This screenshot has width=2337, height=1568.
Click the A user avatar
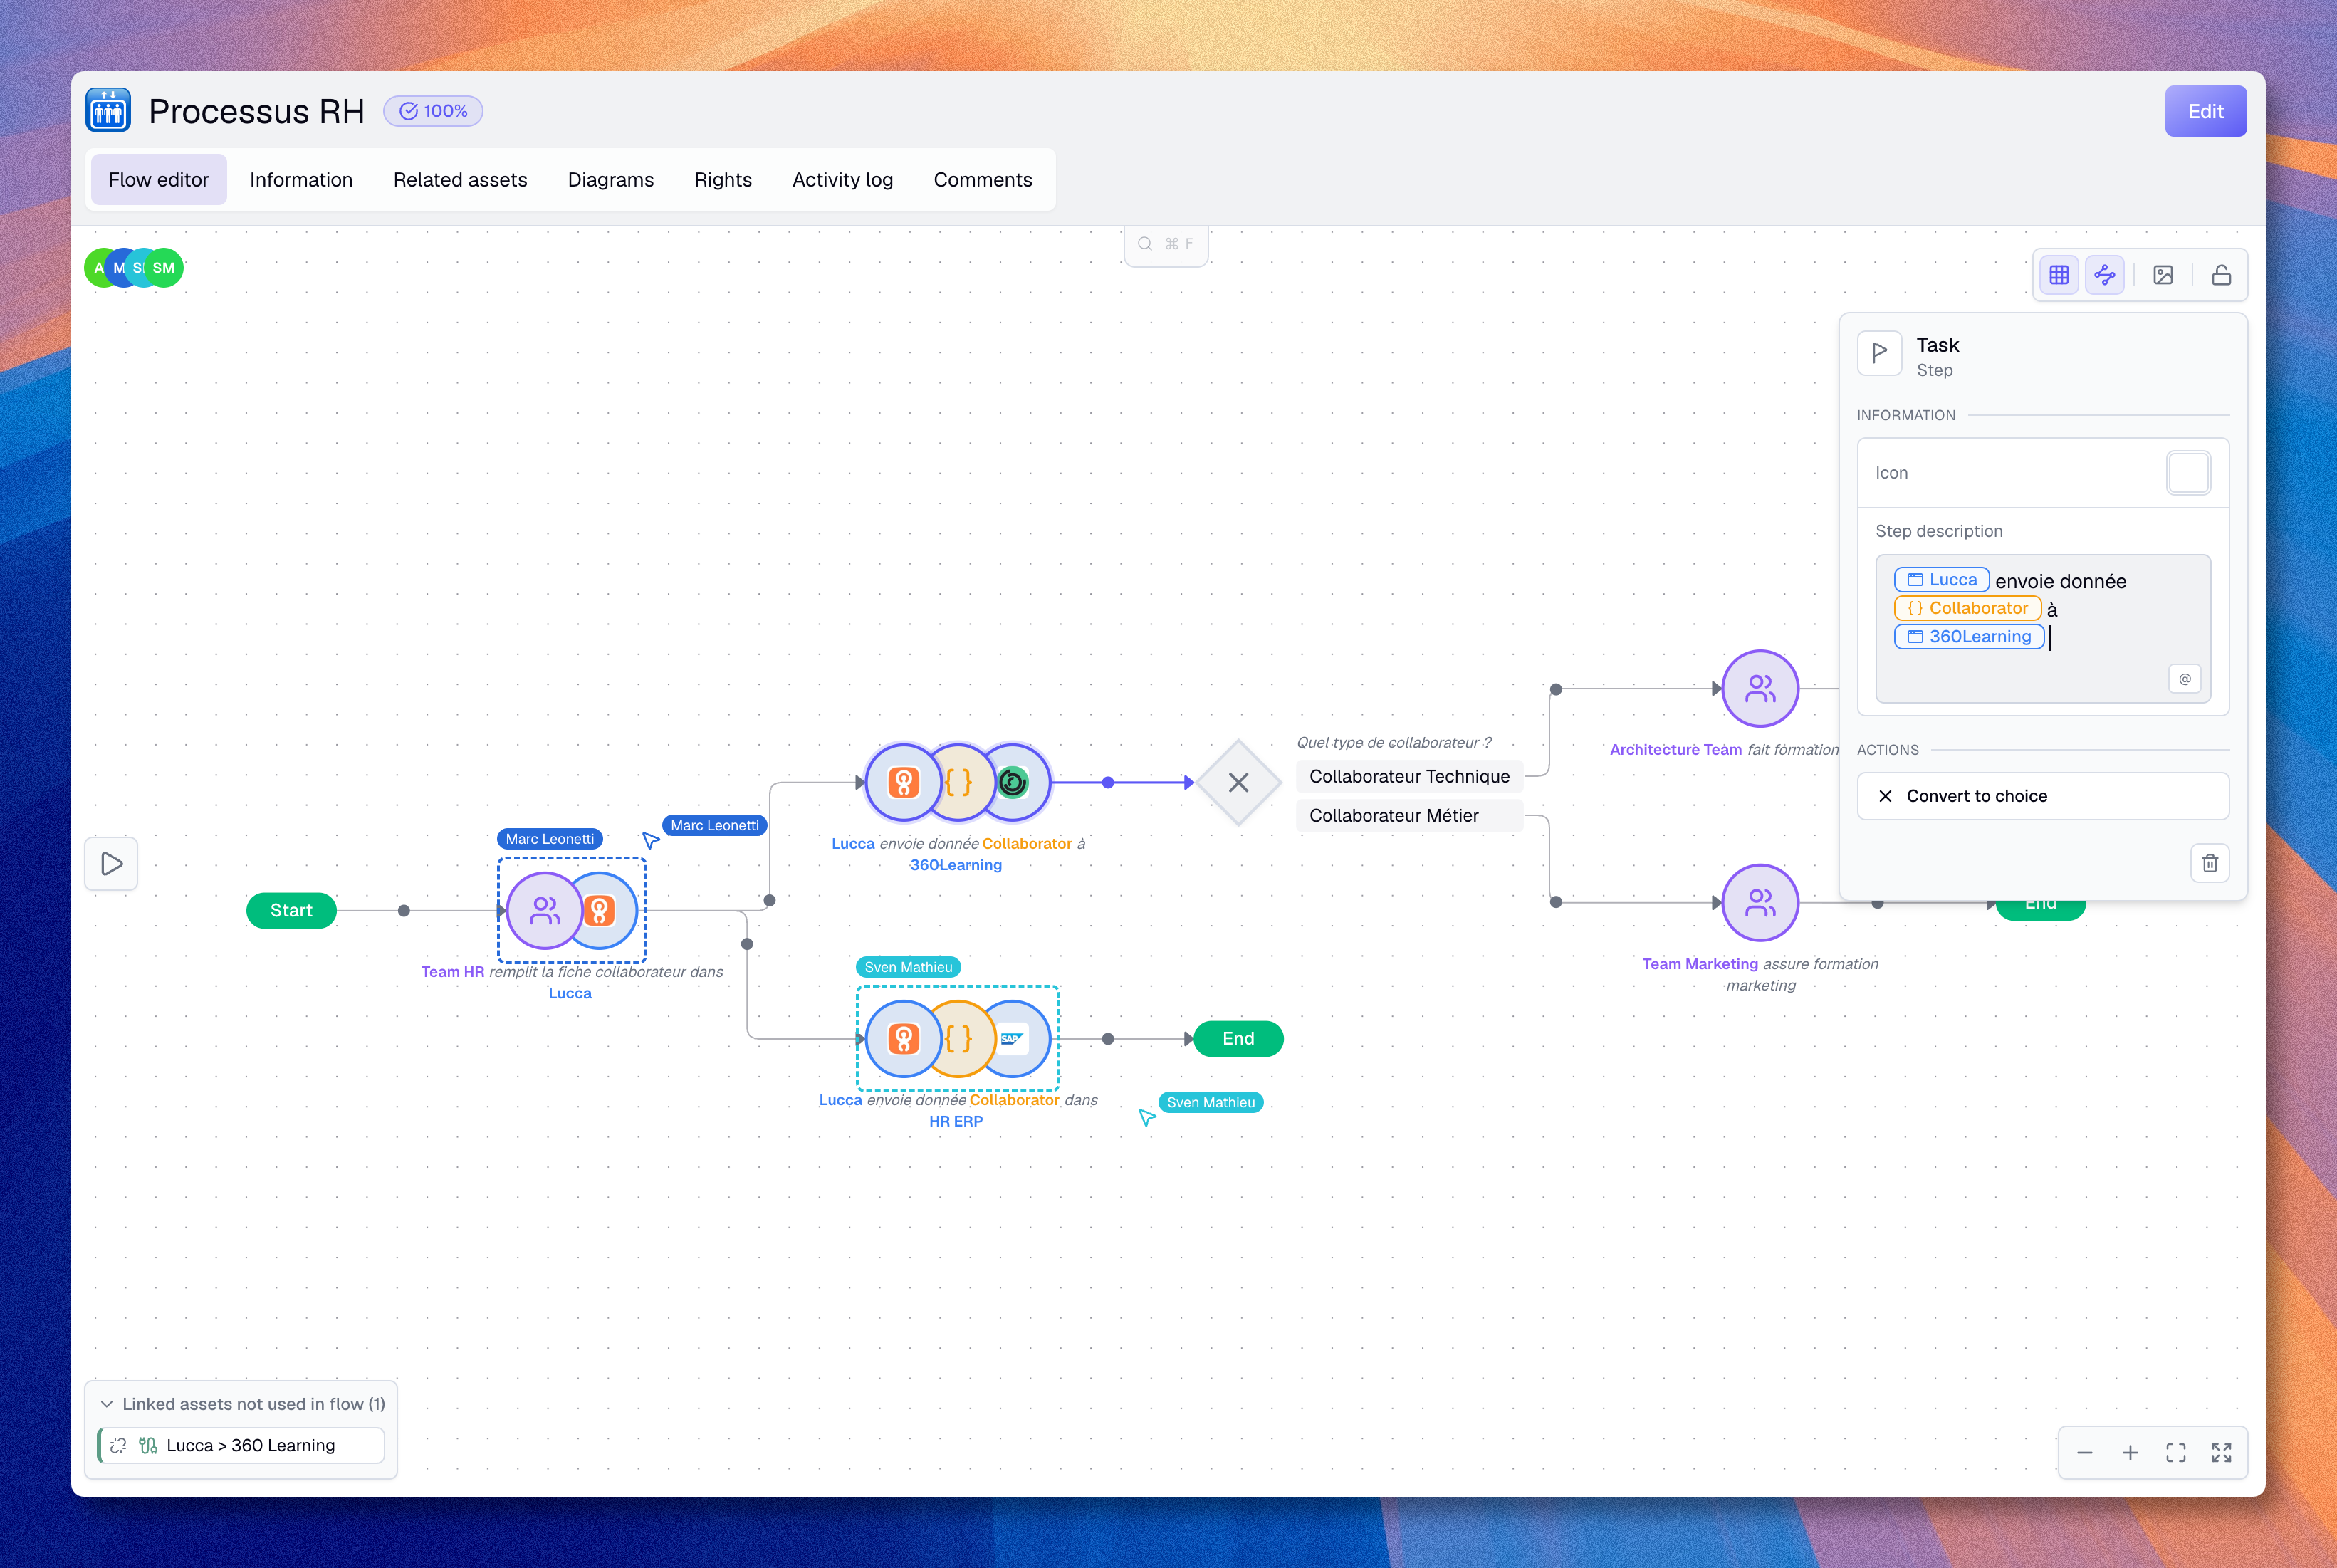tap(97, 268)
